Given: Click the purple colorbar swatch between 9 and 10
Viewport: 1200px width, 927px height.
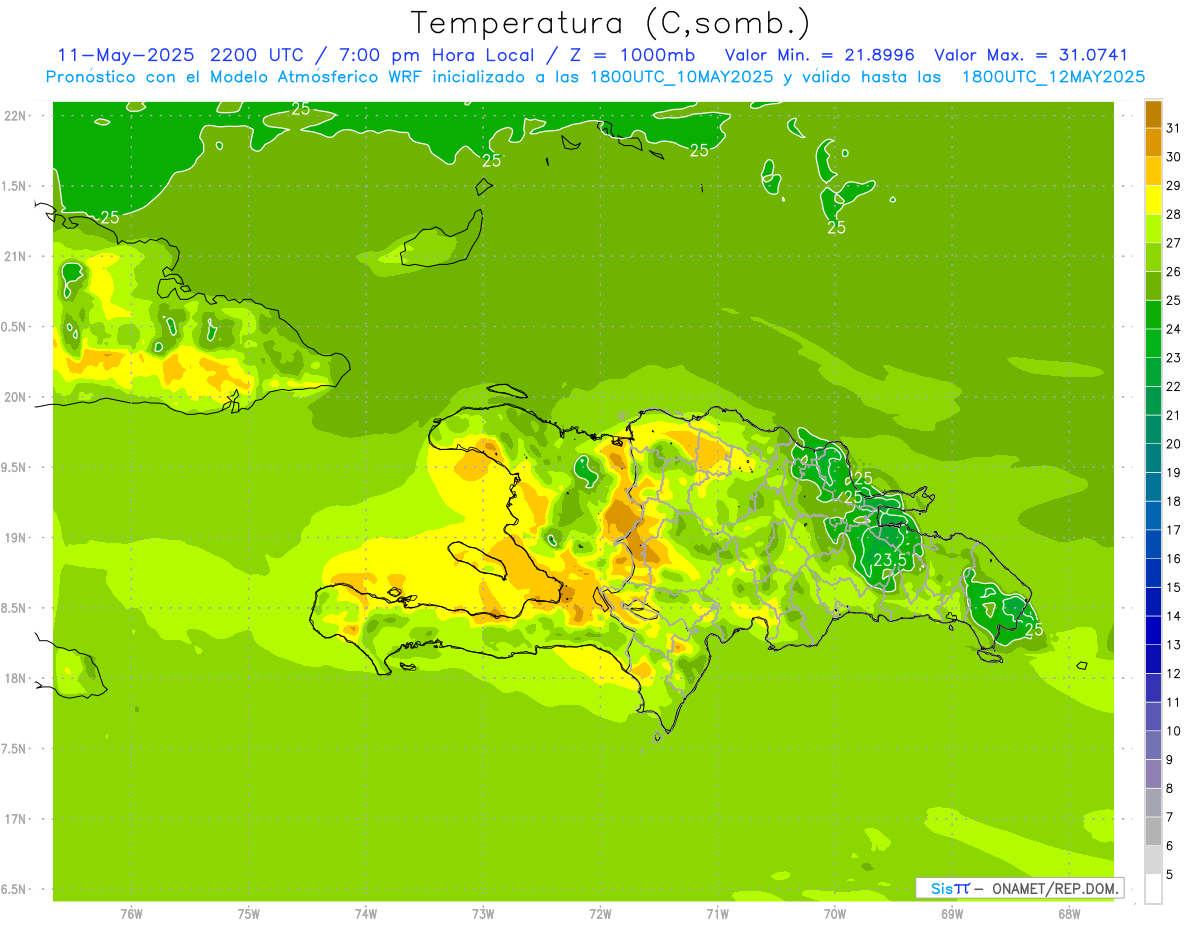Looking at the screenshot, I should click(1153, 745).
